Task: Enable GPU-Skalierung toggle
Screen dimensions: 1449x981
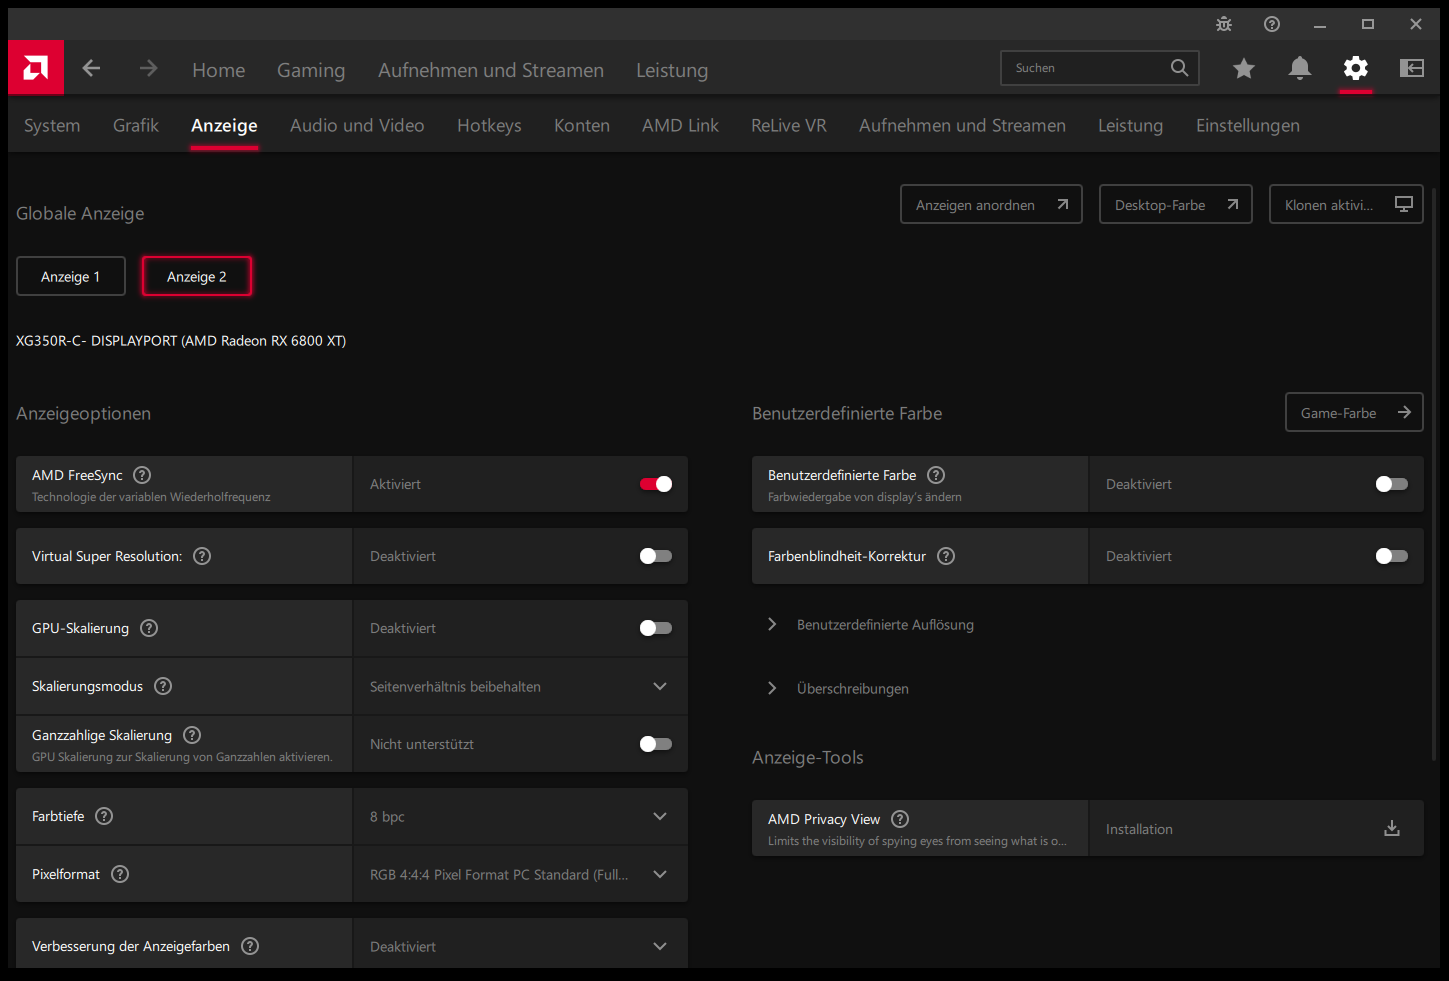Action: tap(656, 628)
